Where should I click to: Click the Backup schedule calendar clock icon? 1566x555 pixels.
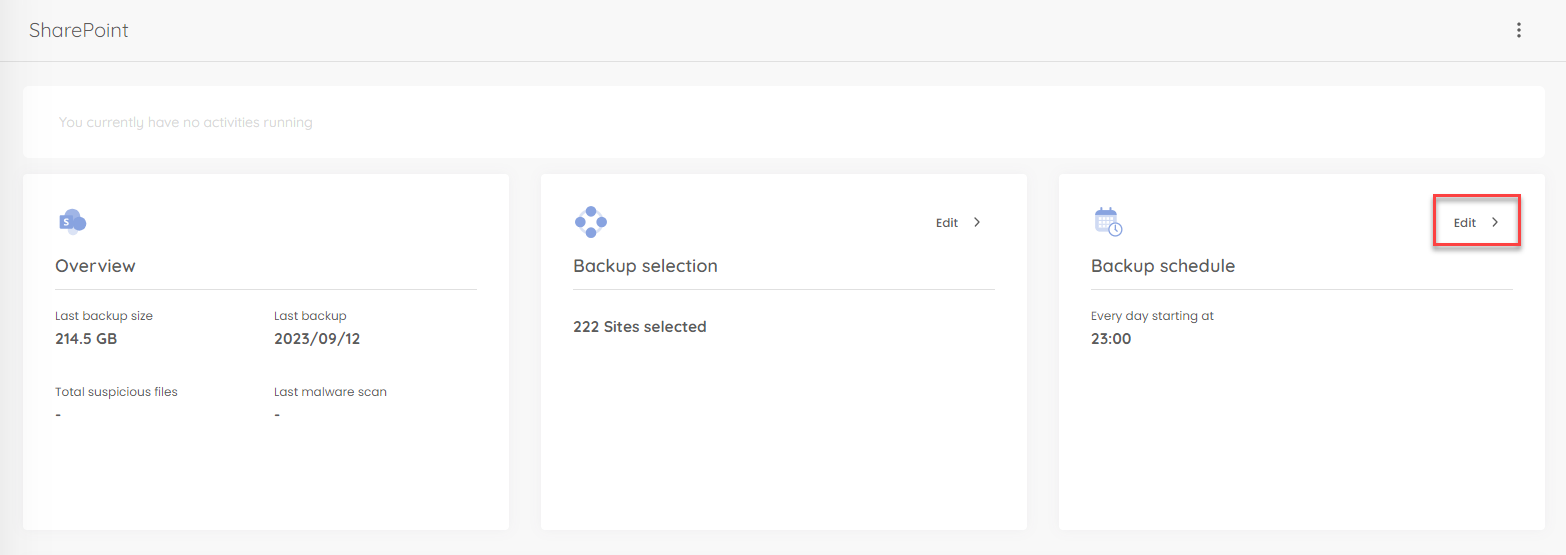pyautogui.click(x=1108, y=222)
